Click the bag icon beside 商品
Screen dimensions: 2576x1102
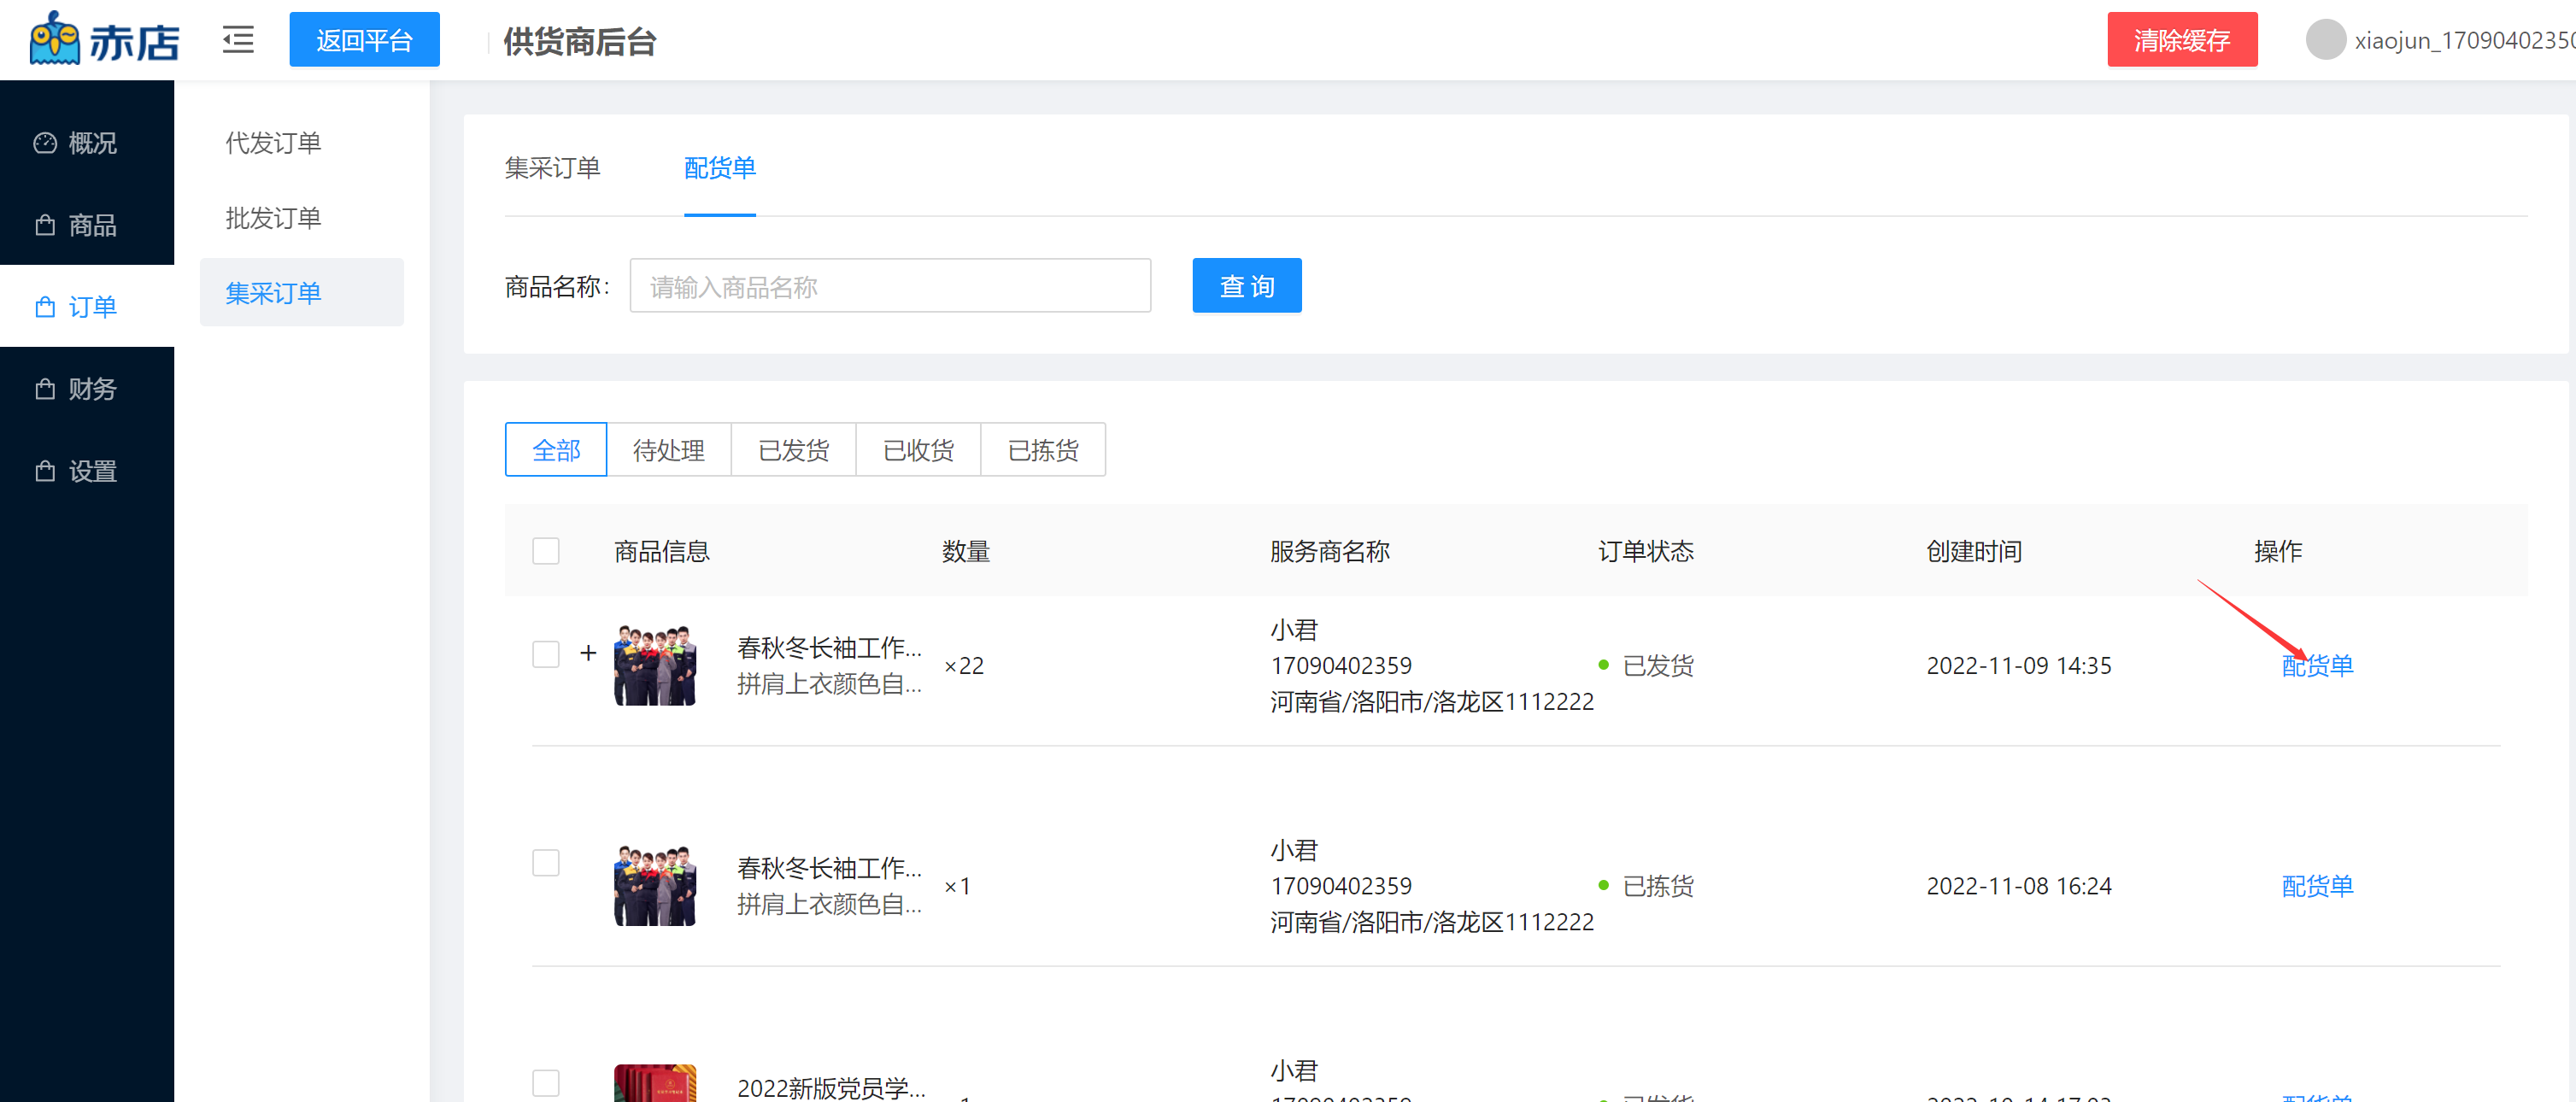45,225
